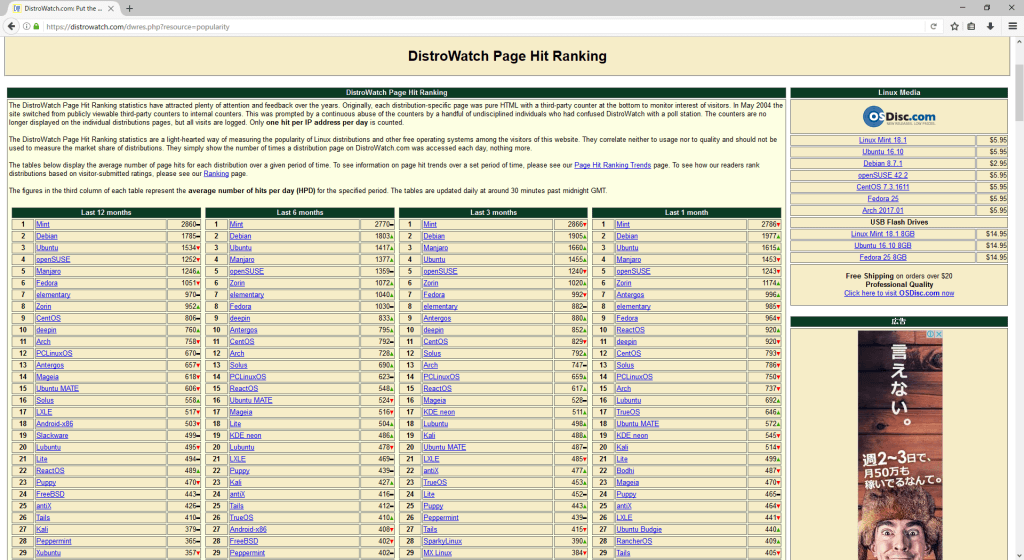Show bookmarks via the clipboard icon
Screen dimensions: 1024x560
coord(971,27)
